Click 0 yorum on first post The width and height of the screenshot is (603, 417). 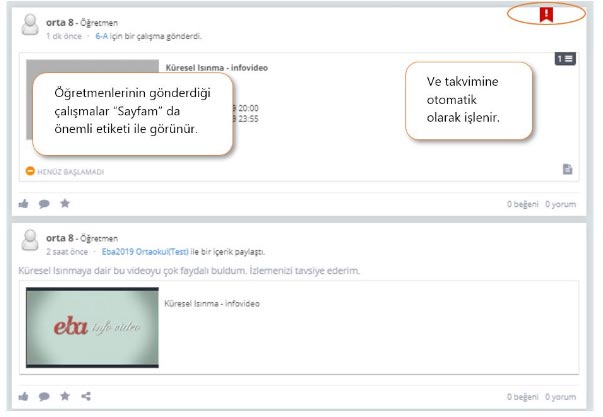tap(560, 204)
